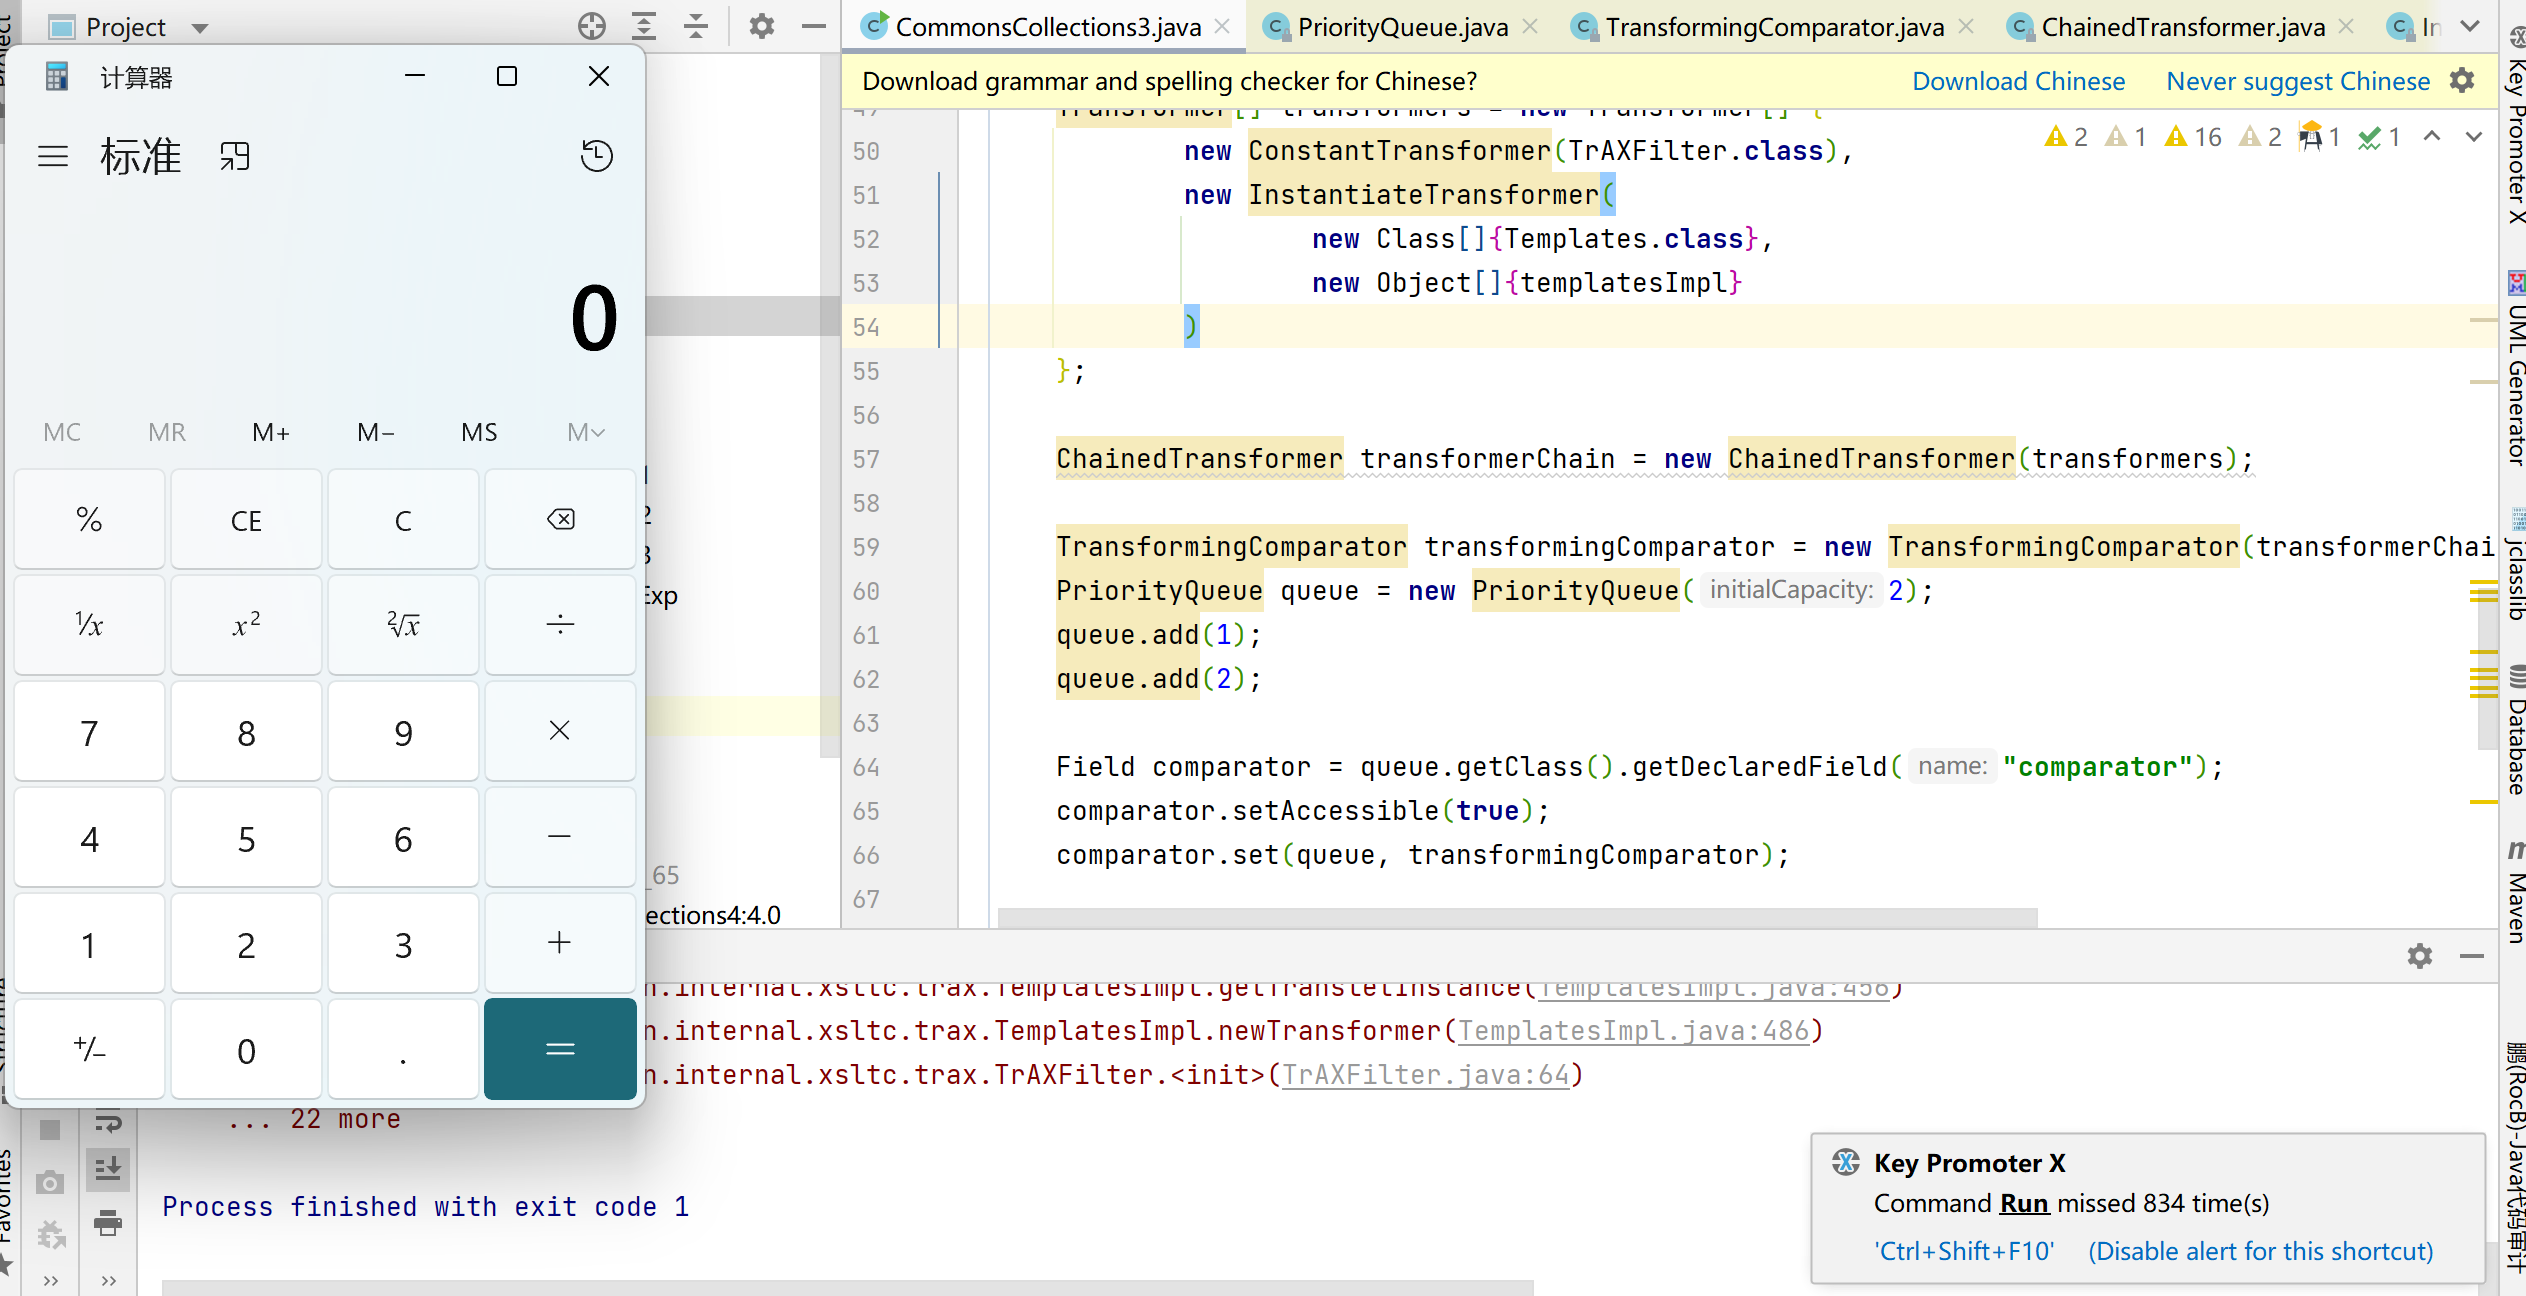Viewport: 2526px width, 1296px height.
Task: Click the M- memory subtract button
Action: [375, 432]
